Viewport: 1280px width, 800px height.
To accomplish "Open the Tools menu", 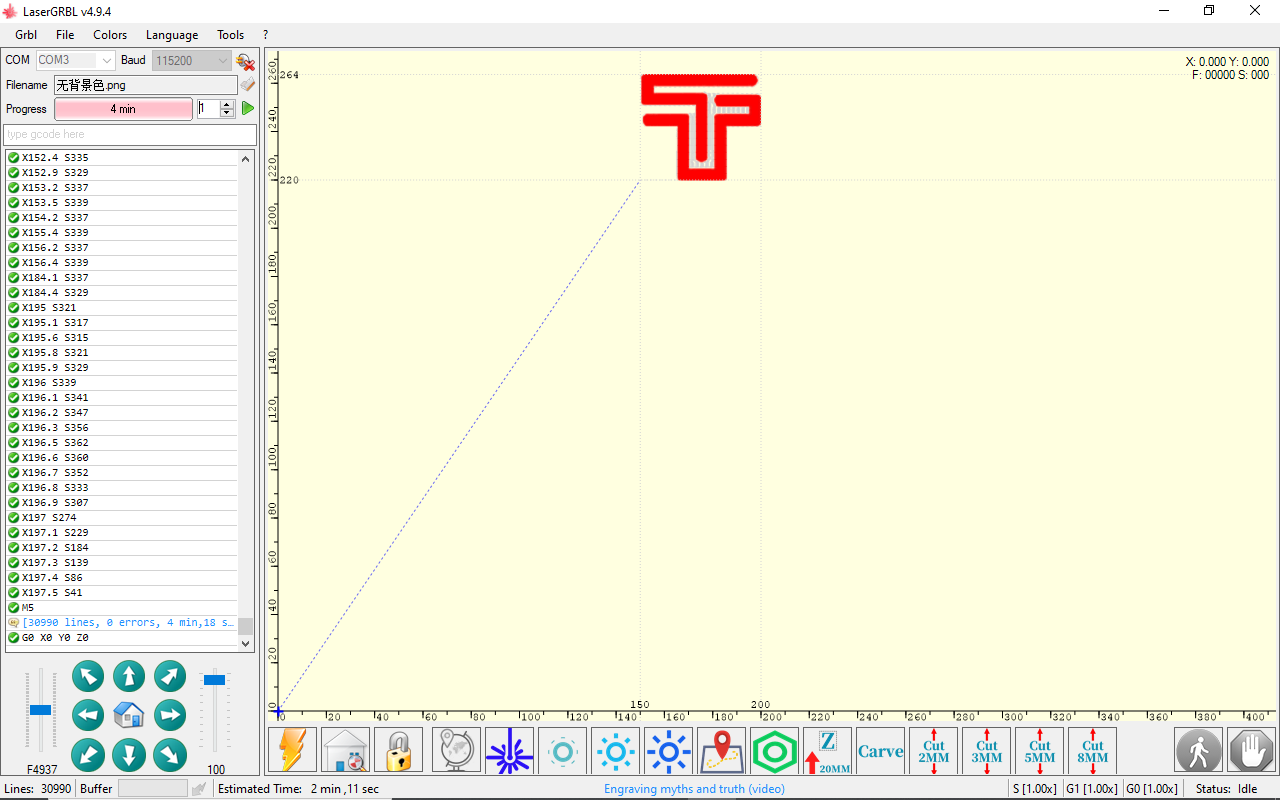I will tap(231, 35).
